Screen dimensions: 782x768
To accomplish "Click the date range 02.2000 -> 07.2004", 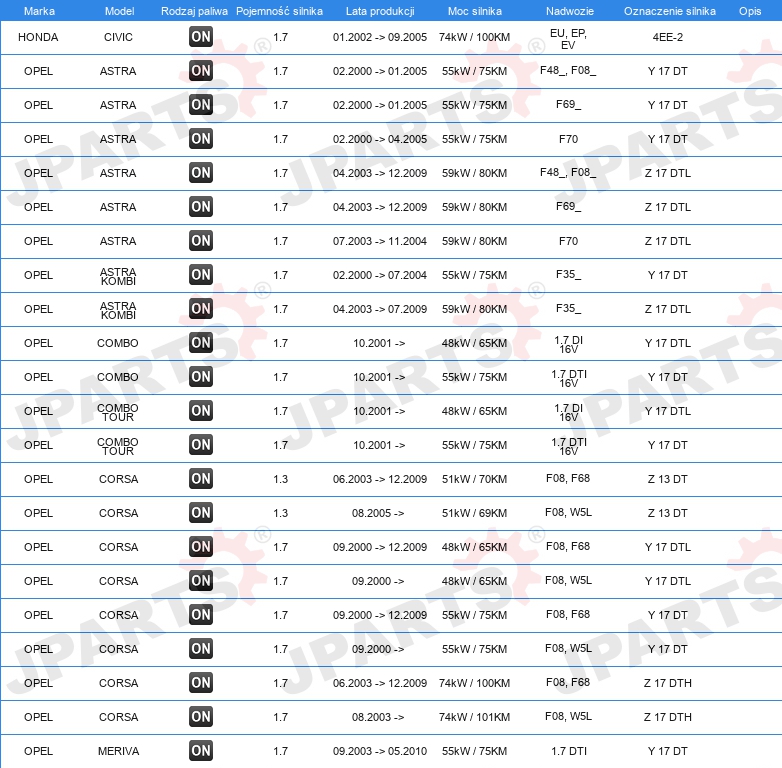I will click(380, 275).
